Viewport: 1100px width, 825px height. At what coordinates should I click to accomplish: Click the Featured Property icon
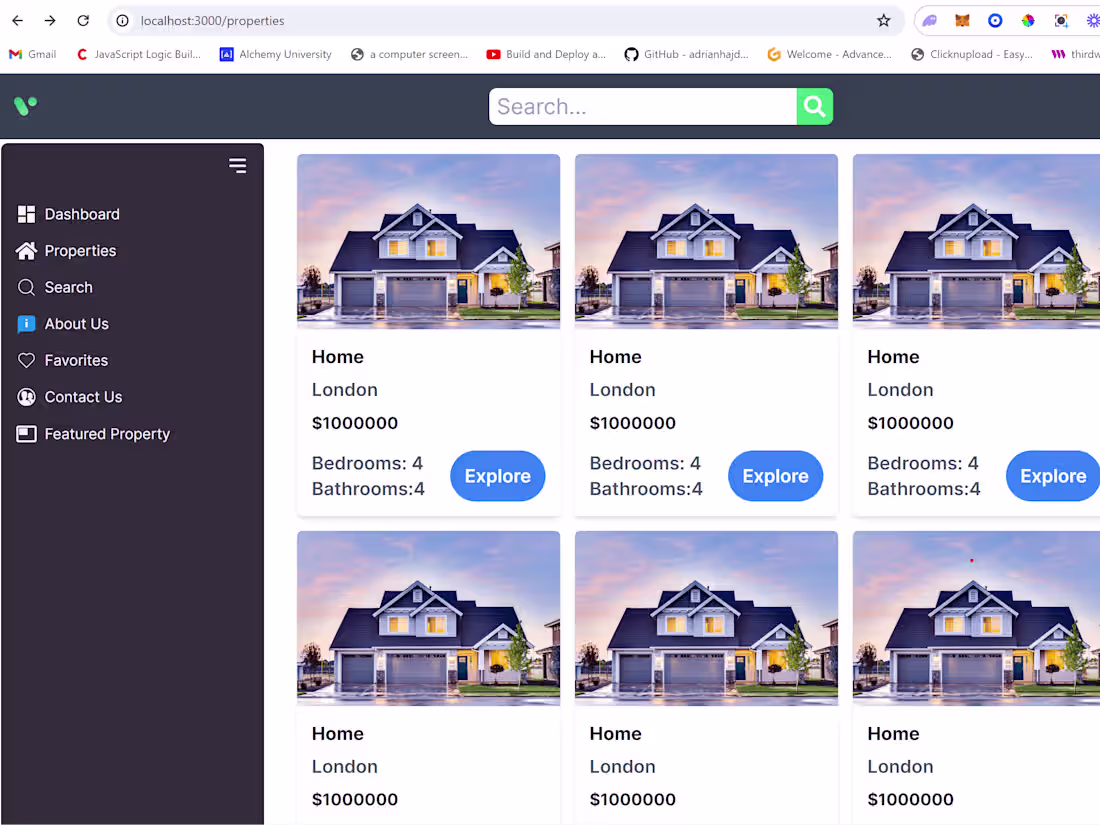(x=24, y=433)
